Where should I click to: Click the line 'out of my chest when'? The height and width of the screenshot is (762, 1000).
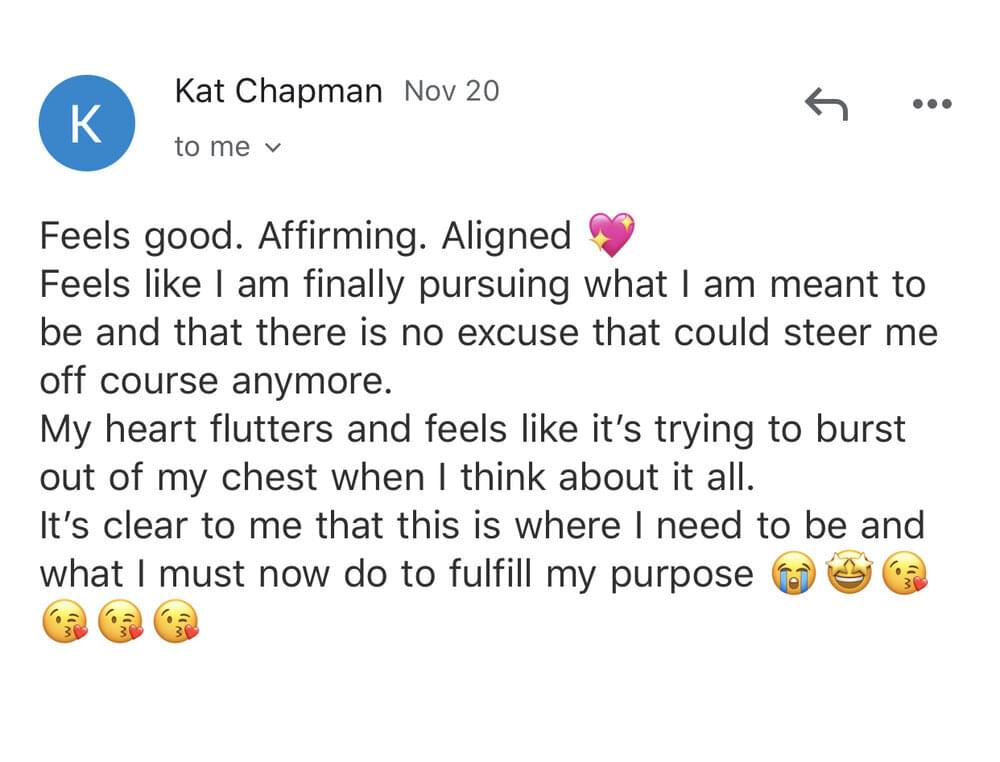397,478
